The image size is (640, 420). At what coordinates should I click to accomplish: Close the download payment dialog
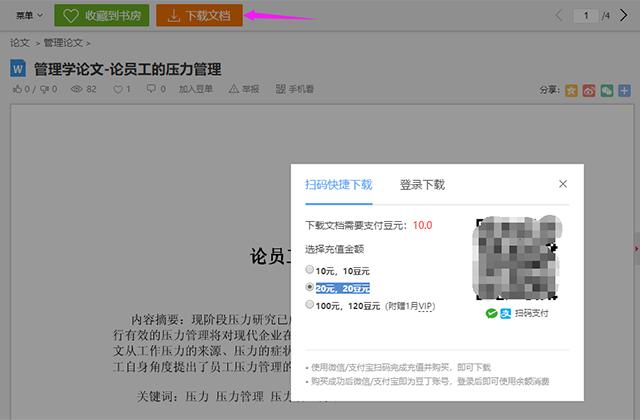click(563, 184)
